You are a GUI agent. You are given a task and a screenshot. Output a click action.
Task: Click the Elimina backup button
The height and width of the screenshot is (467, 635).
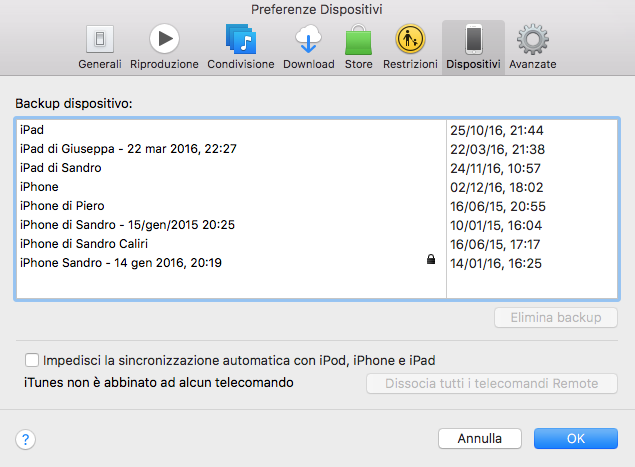(x=556, y=318)
